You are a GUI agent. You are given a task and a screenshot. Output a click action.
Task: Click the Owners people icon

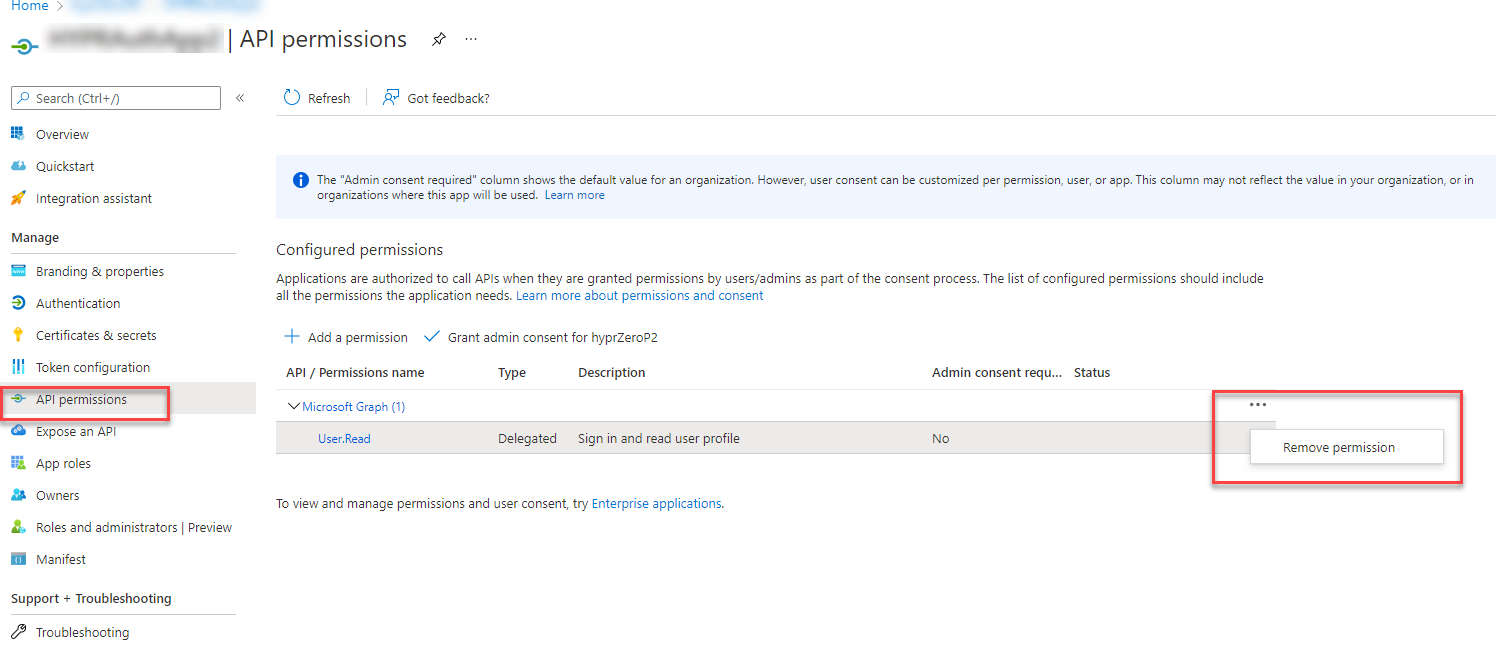click(18, 495)
